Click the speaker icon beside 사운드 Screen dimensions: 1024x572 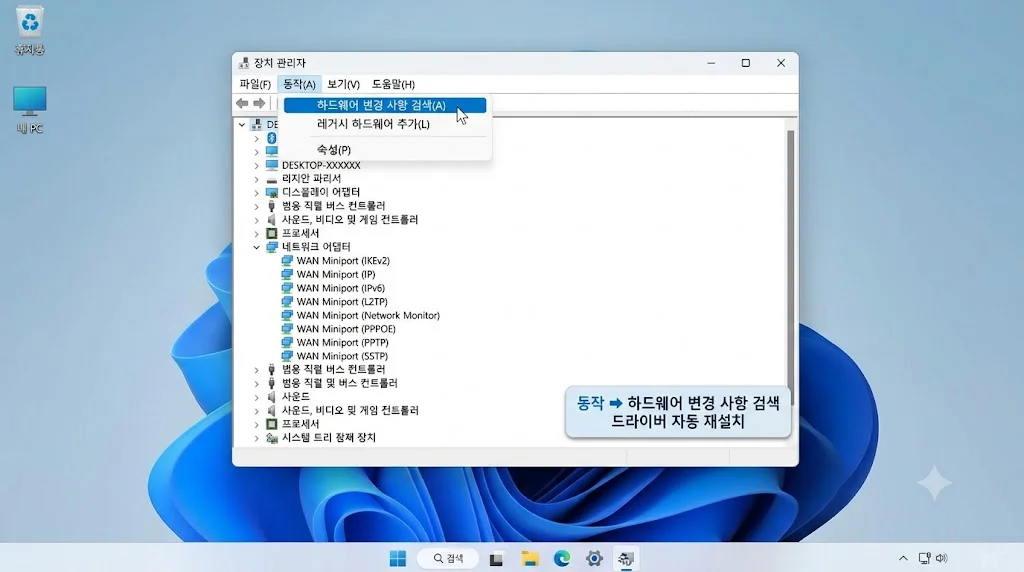click(x=272, y=397)
